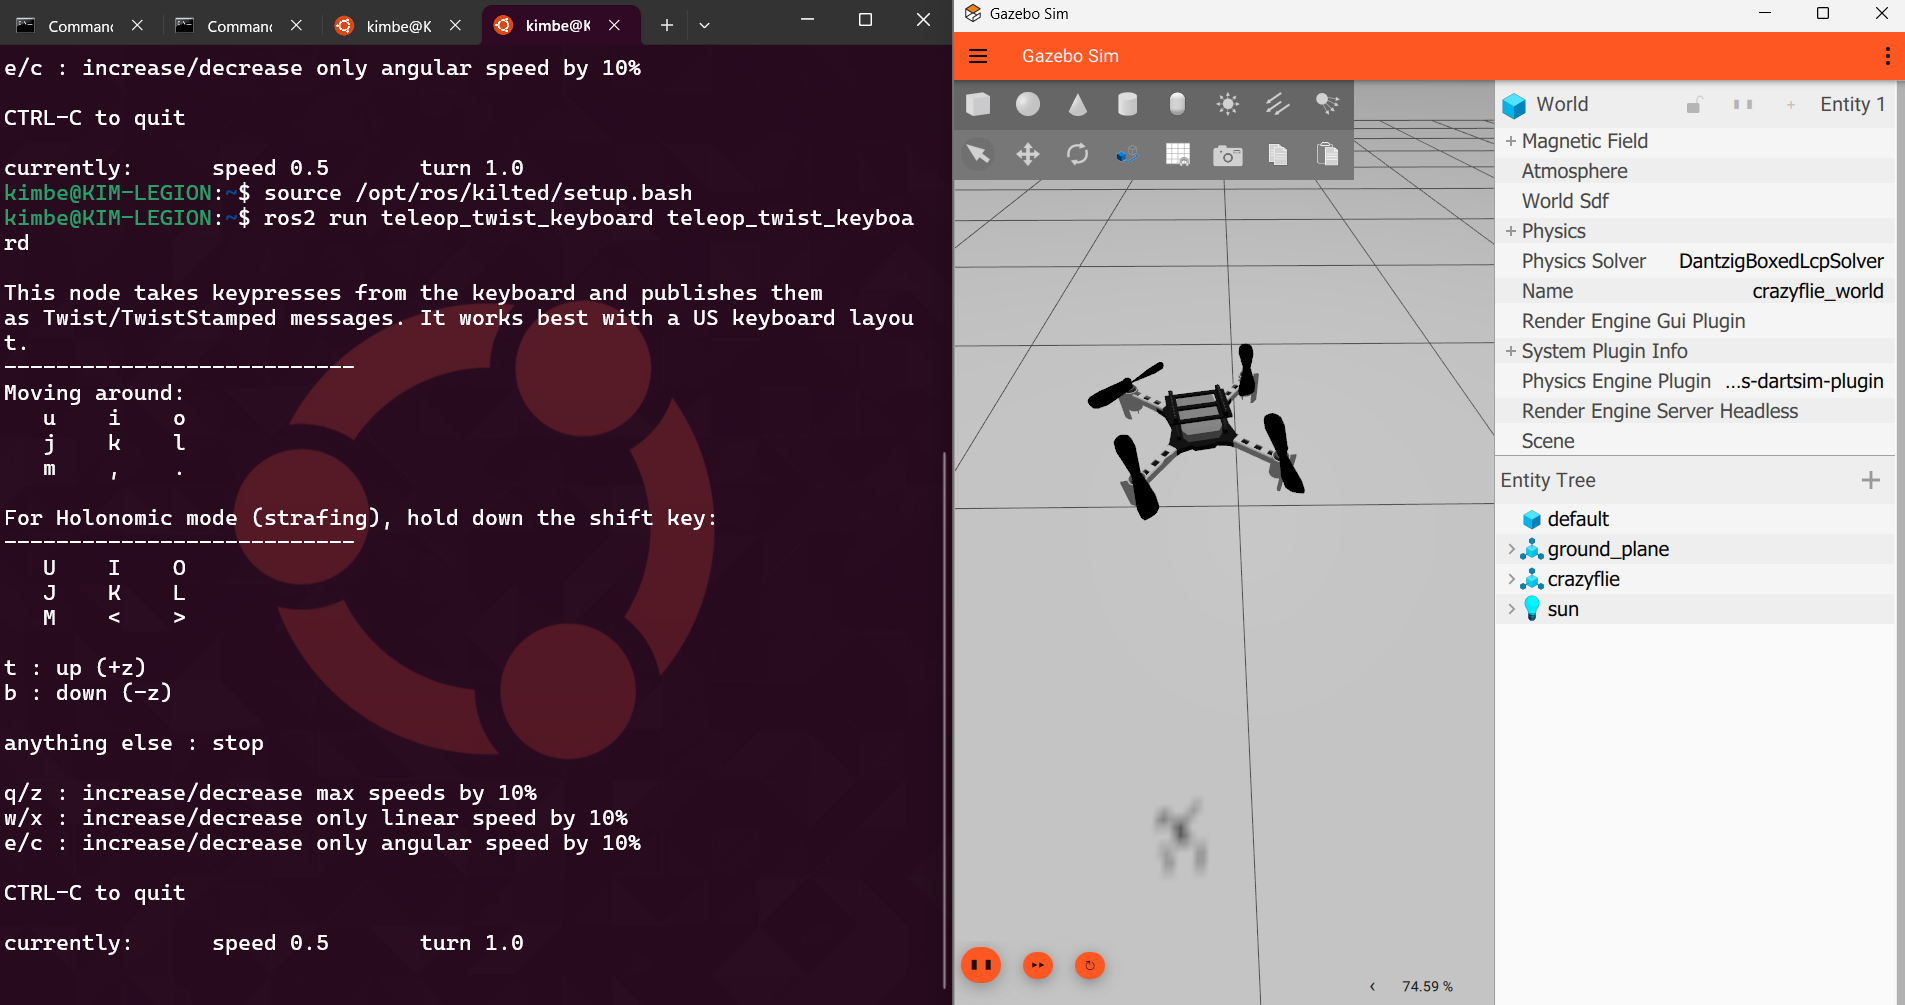Viewport: 1905px width, 1005px height.
Task: Click the crazyflie_world name value
Action: (x=1818, y=292)
